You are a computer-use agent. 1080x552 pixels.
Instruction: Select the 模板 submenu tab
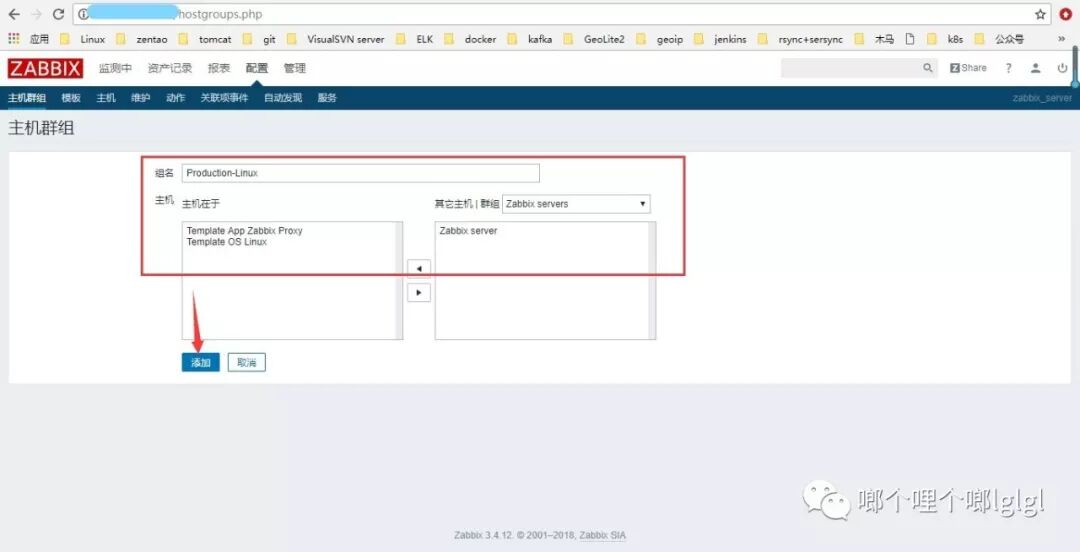point(71,98)
